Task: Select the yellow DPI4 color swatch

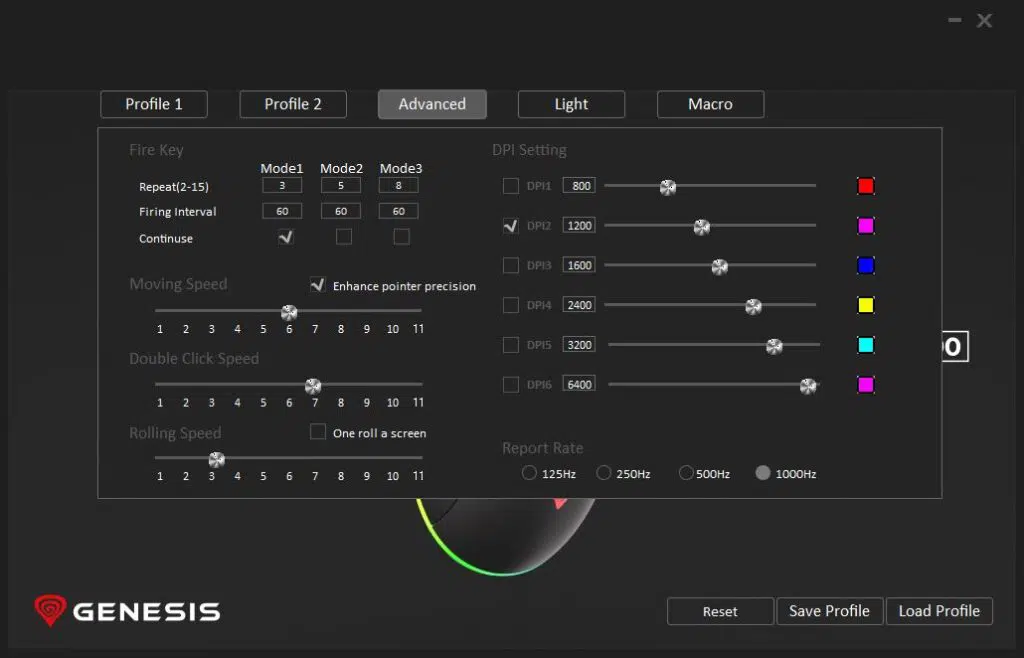Action: pyautogui.click(x=866, y=305)
